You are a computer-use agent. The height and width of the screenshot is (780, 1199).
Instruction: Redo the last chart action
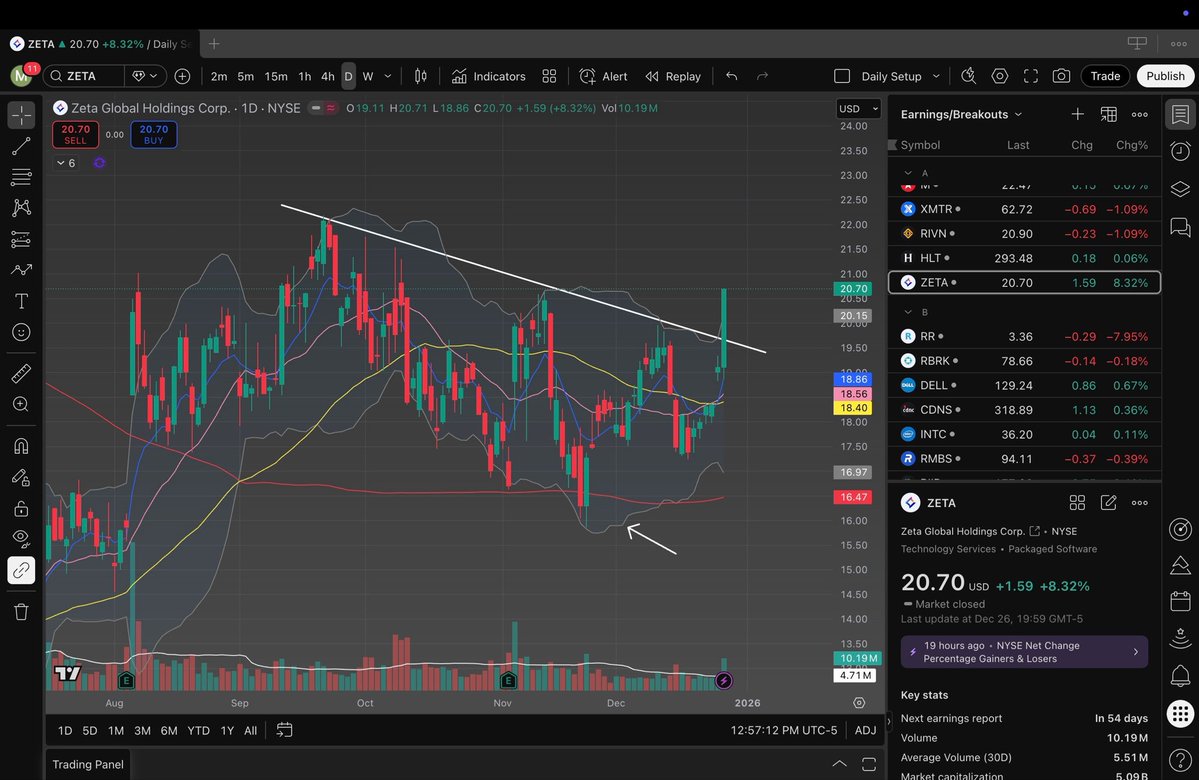pos(762,76)
